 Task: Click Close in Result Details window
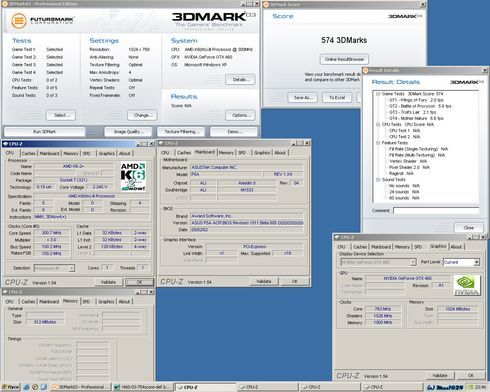click(468, 228)
